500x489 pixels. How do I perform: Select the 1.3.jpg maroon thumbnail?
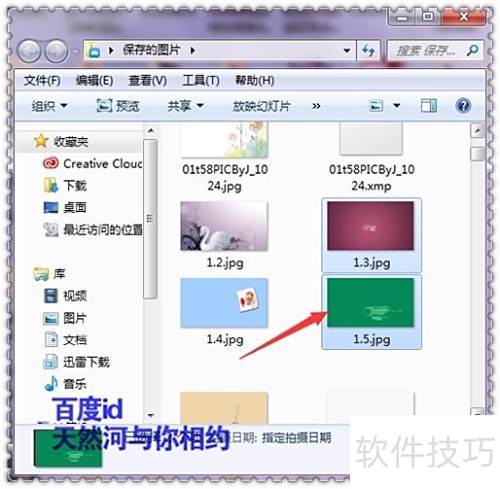point(371,226)
